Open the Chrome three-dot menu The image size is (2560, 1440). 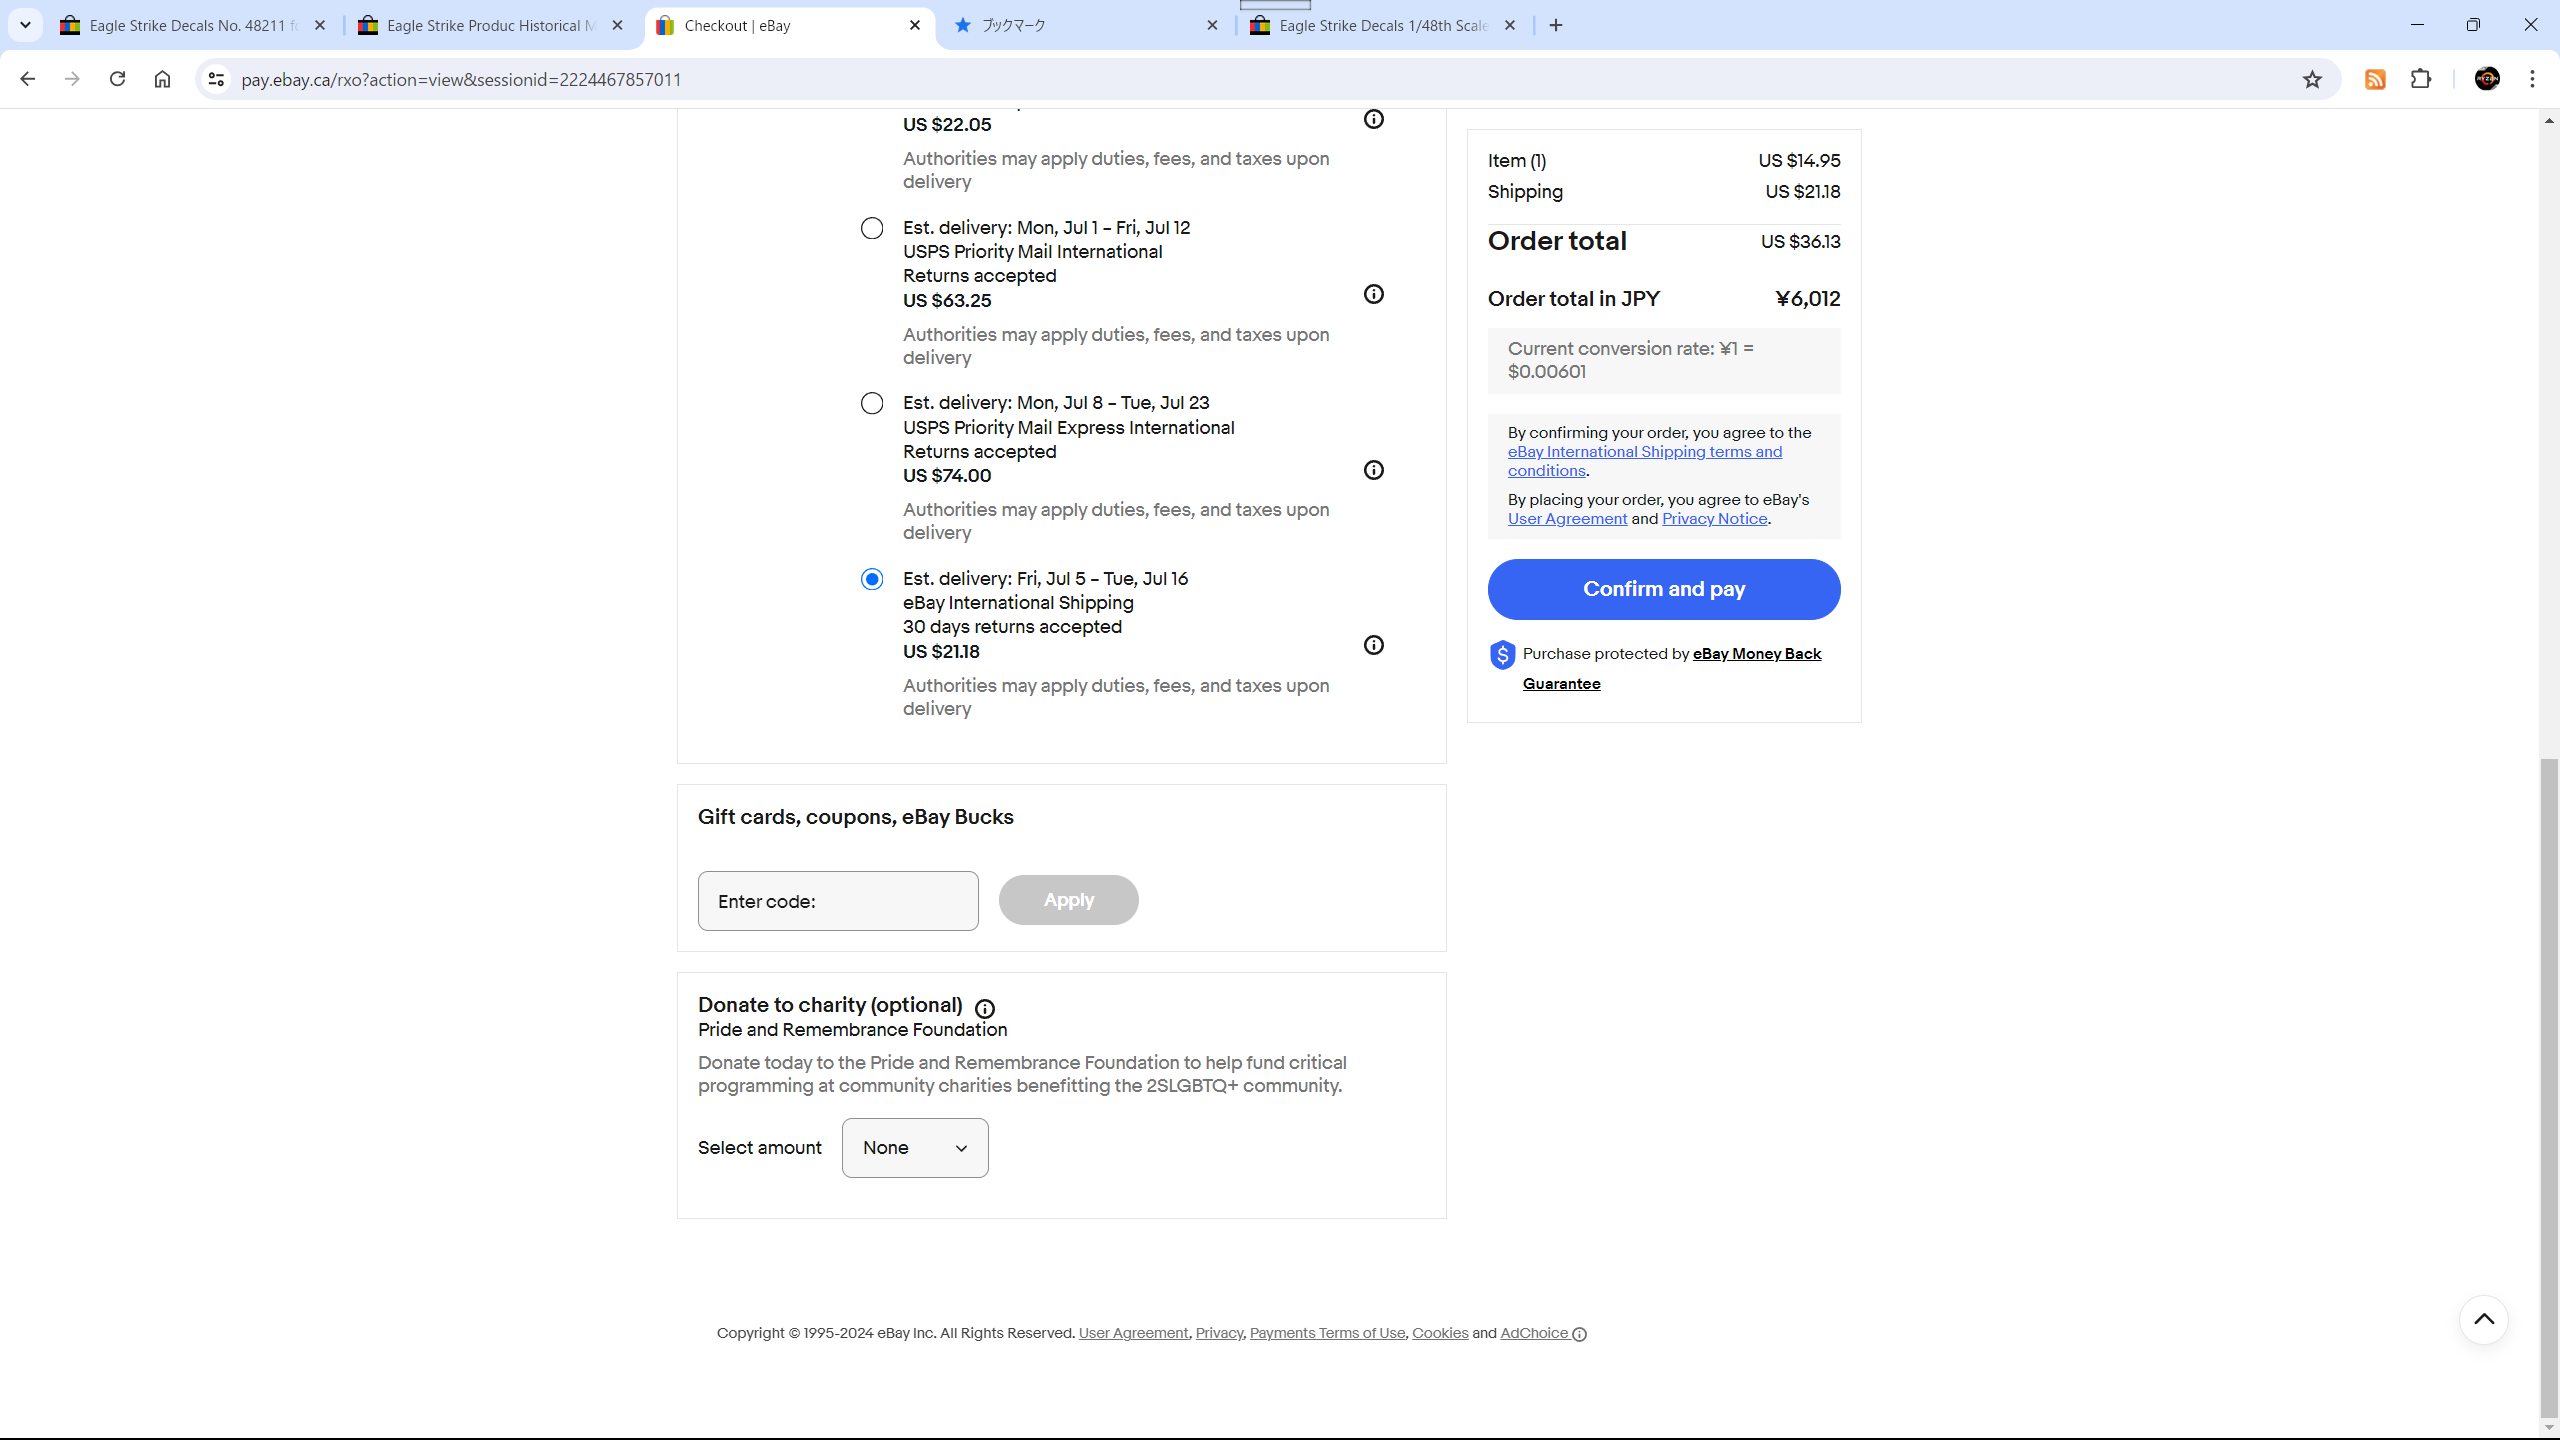pos(2533,79)
